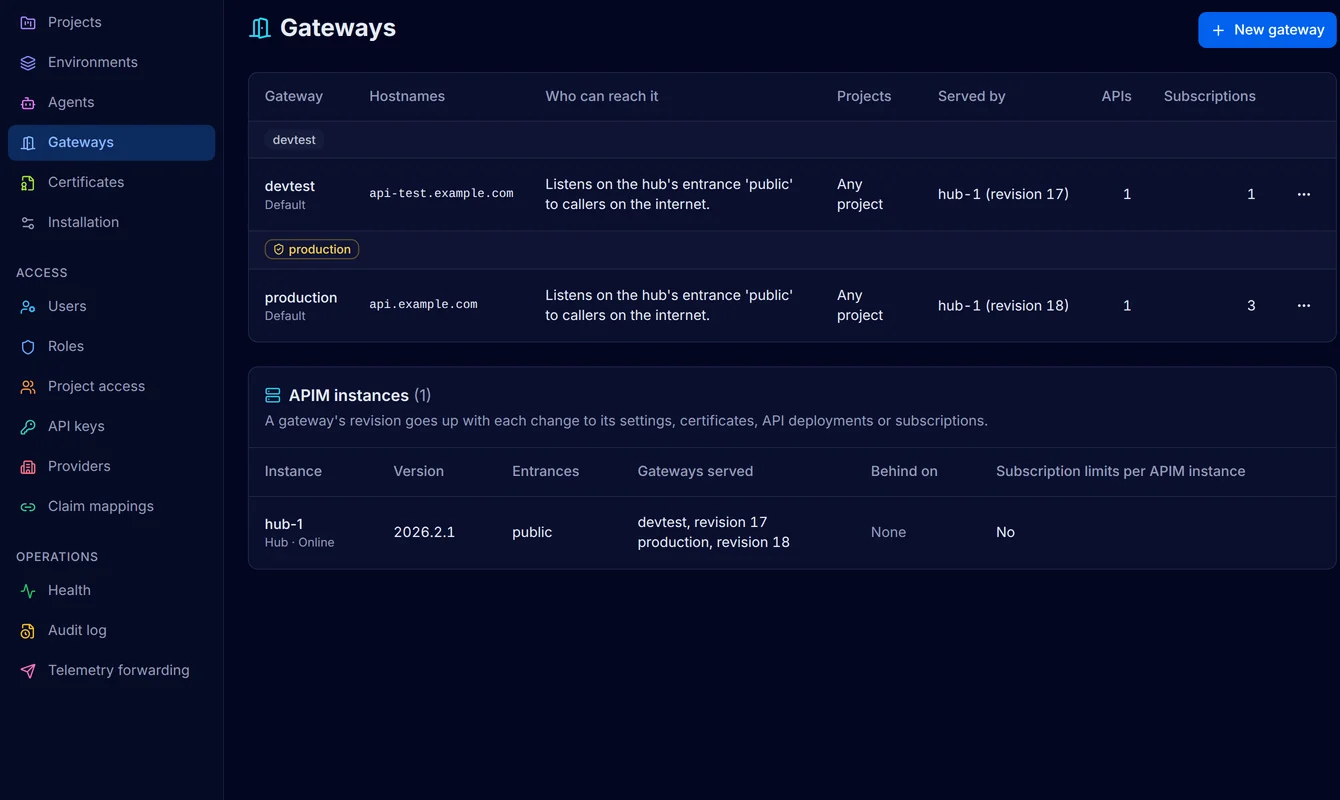Go to Roles page
The height and width of the screenshot is (800, 1340).
point(111,346)
